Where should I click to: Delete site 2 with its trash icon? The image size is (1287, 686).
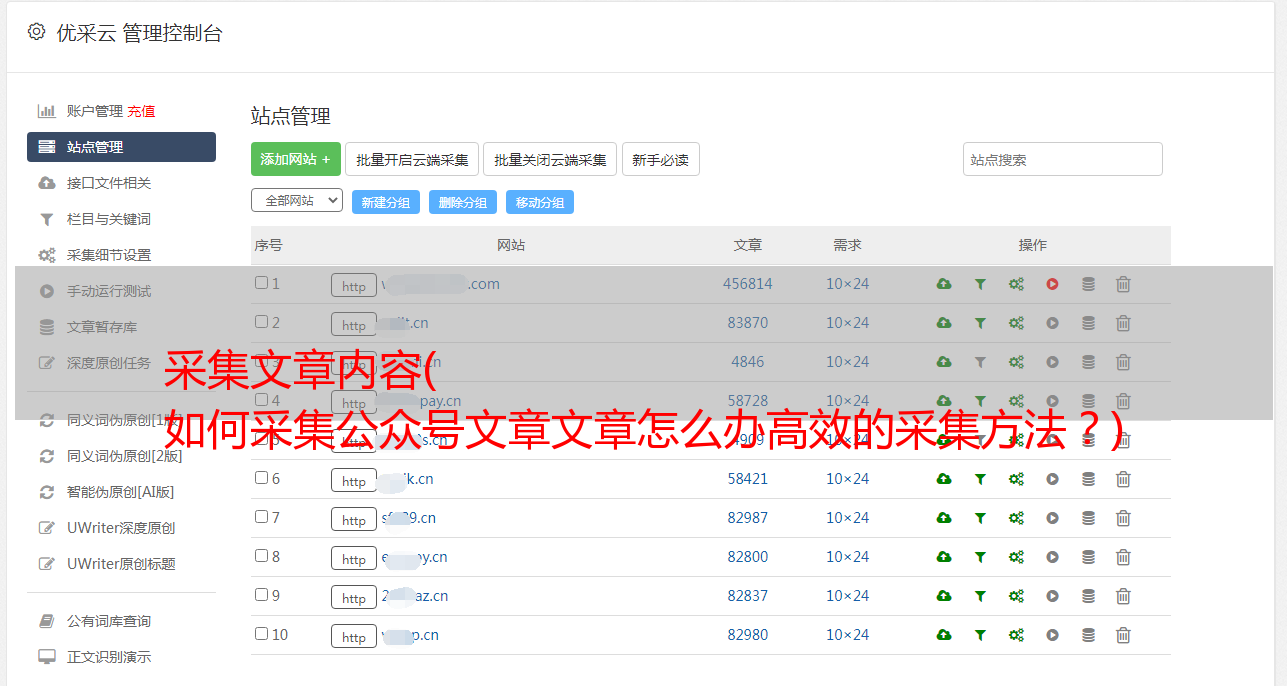pyautogui.click(x=1123, y=323)
